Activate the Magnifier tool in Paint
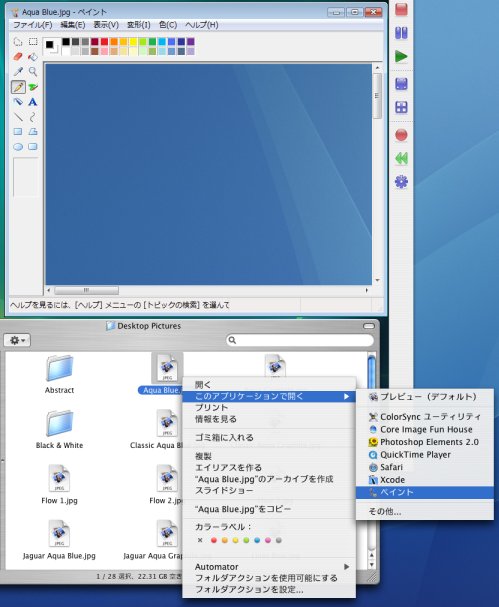 point(33,72)
